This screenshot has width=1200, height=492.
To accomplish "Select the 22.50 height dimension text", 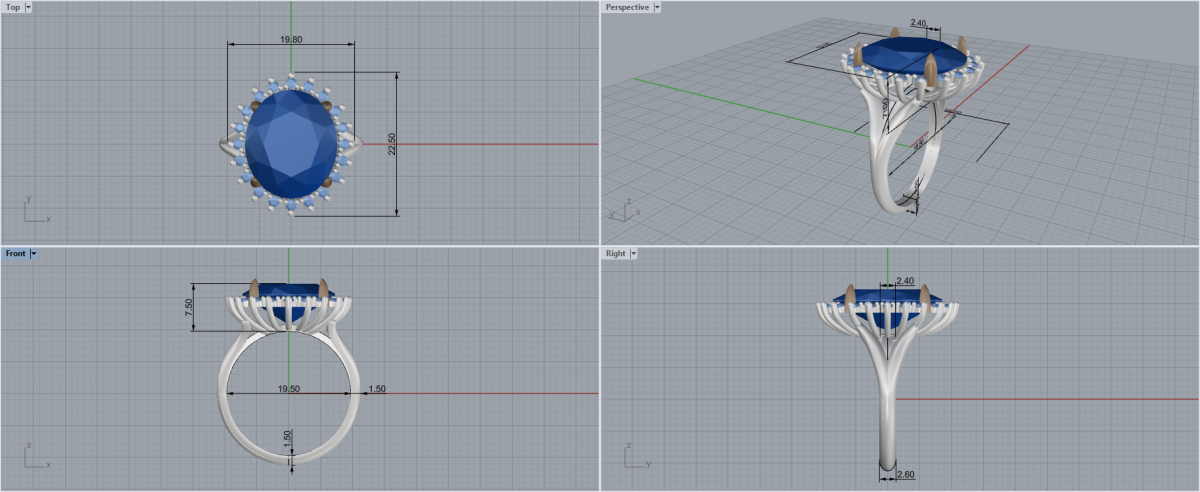I will [x=392, y=144].
